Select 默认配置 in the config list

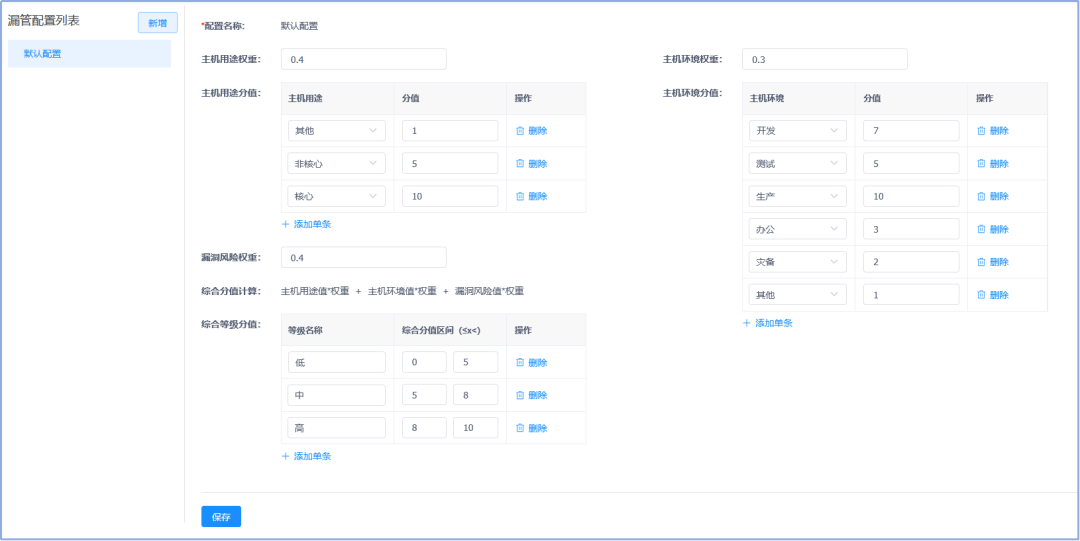click(90, 54)
